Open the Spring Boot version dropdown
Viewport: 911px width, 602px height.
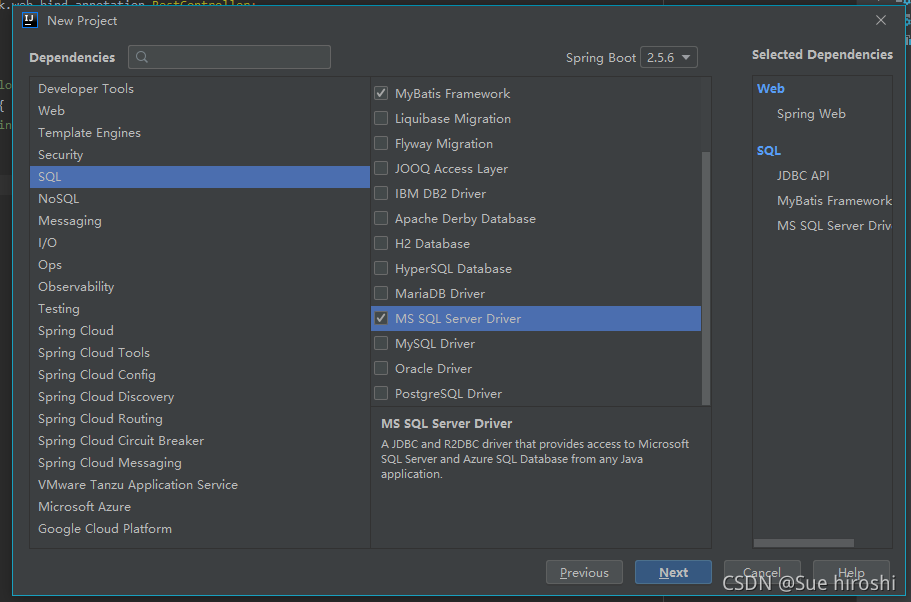pos(669,58)
